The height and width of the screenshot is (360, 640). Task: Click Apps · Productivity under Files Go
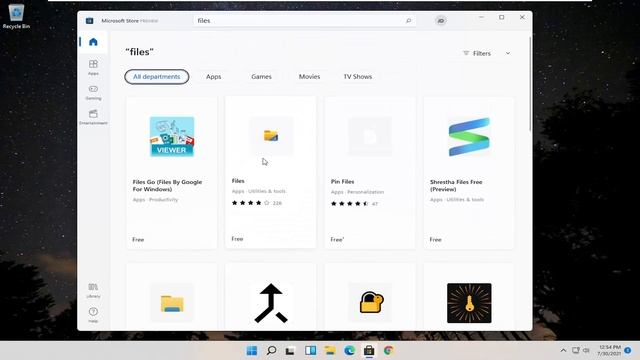[155, 200]
